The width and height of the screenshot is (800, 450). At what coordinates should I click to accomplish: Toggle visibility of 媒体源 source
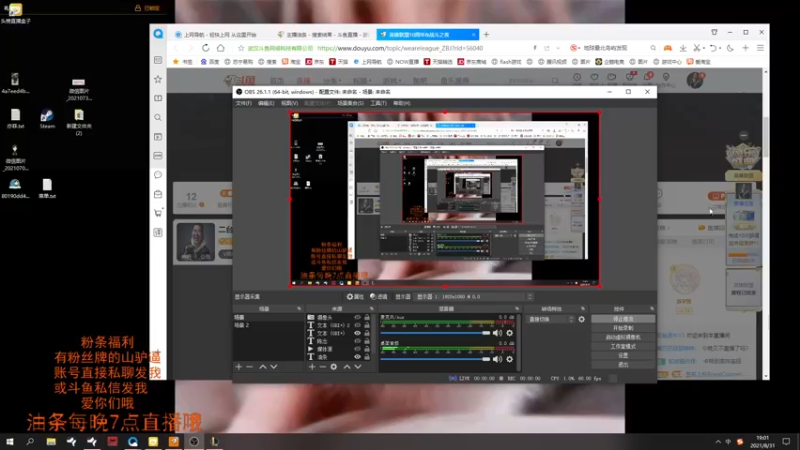(357, 349)
